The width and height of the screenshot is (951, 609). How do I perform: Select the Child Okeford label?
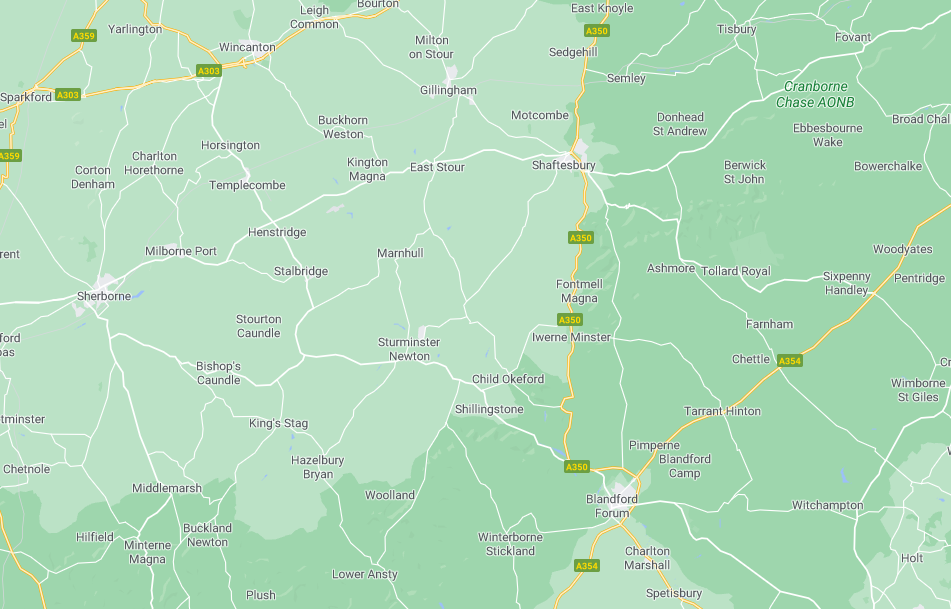pyautogui.click(x=508, y=379)
